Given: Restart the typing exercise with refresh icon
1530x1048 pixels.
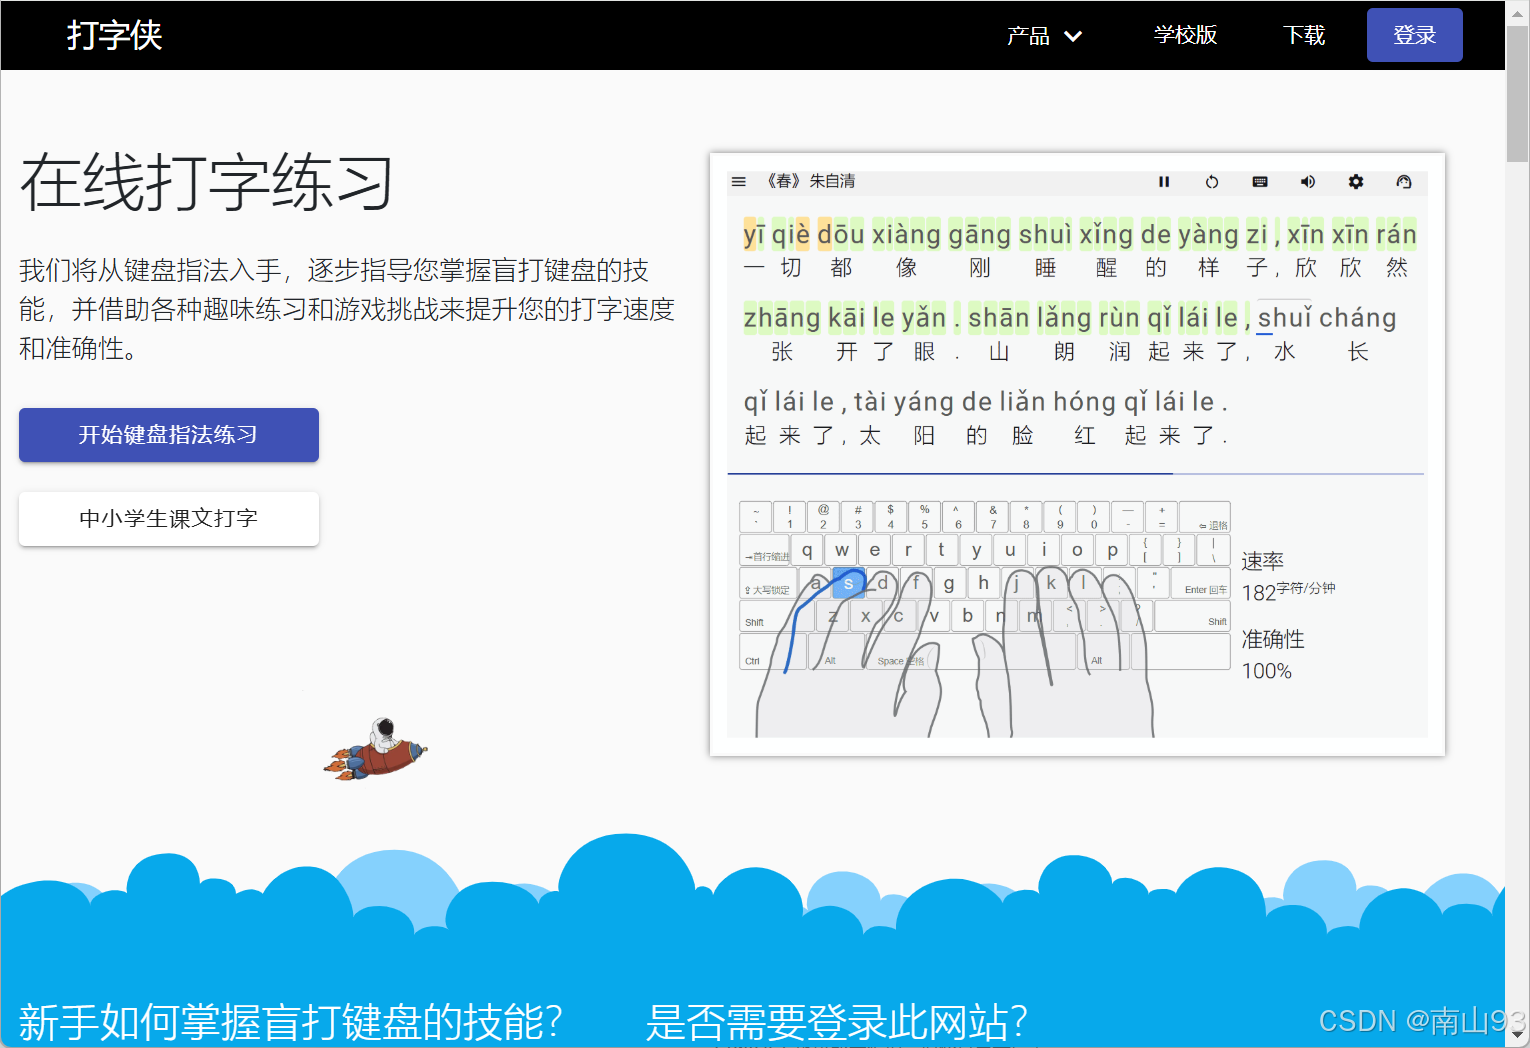Looking at the screenshot, I should [x=1212, y=182].
